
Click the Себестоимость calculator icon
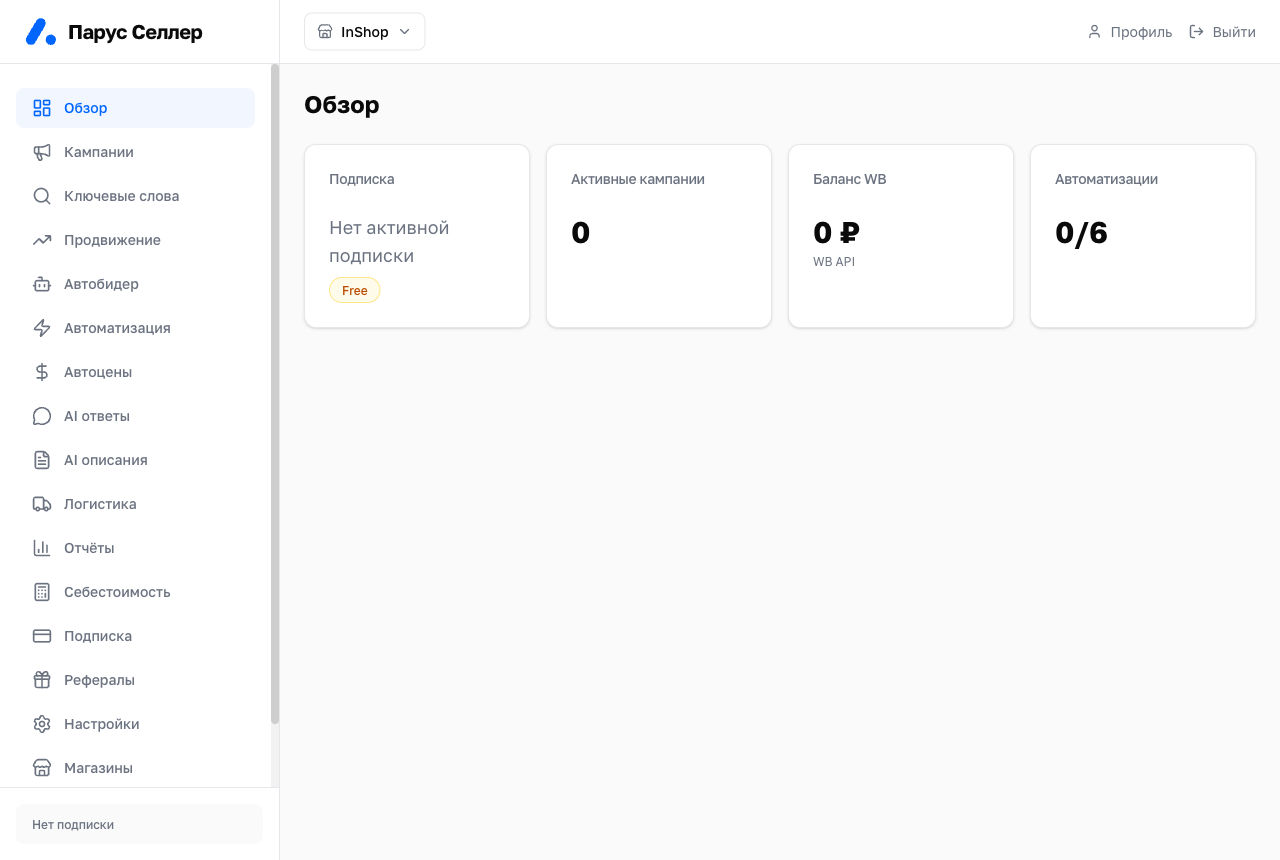coord(42,592)
